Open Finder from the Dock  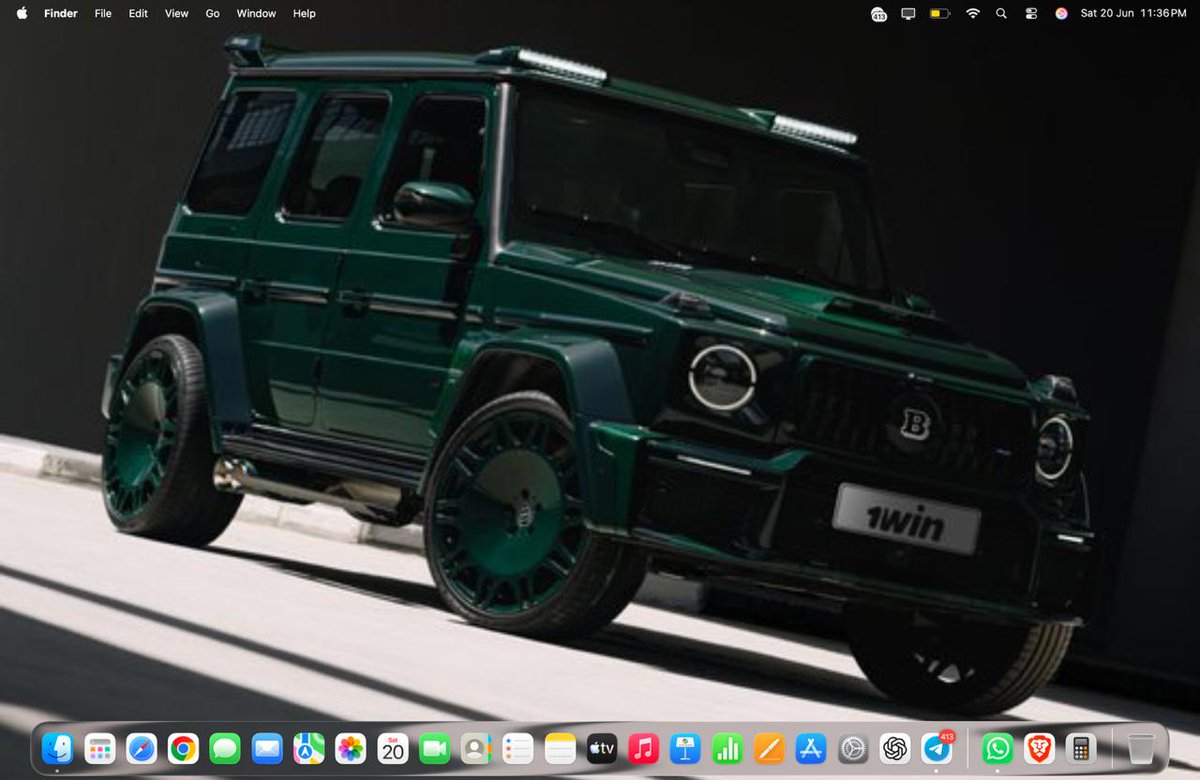tap(57, 748)
